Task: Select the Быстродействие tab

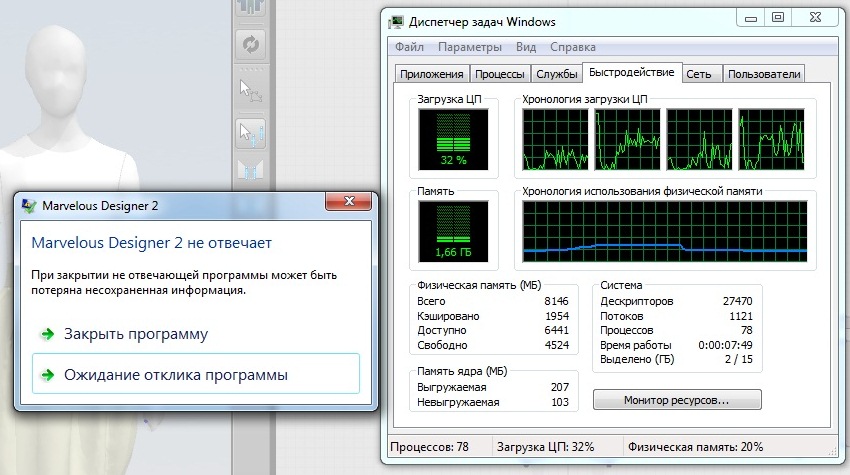Action: 632,72
